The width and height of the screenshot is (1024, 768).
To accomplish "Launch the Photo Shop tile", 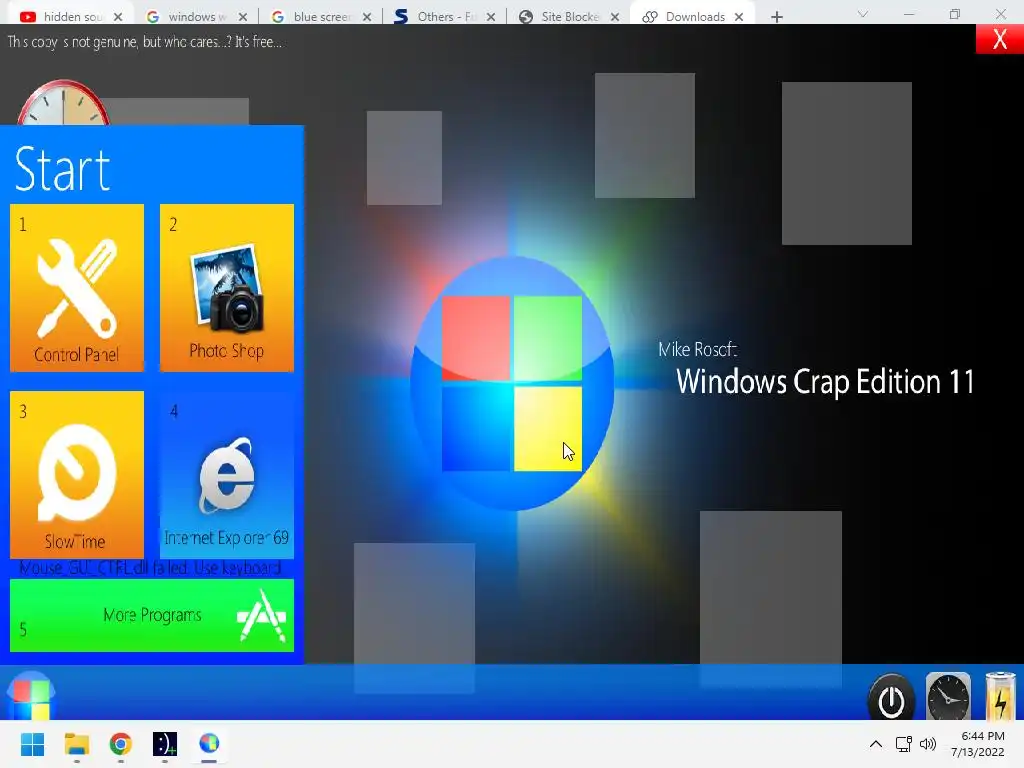I will coord(227,287).
